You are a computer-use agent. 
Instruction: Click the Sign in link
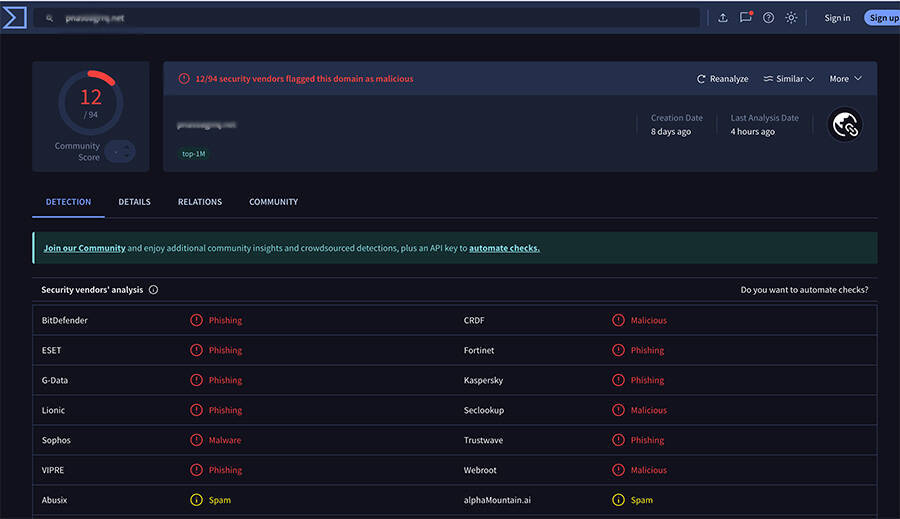tap(837, 18)
